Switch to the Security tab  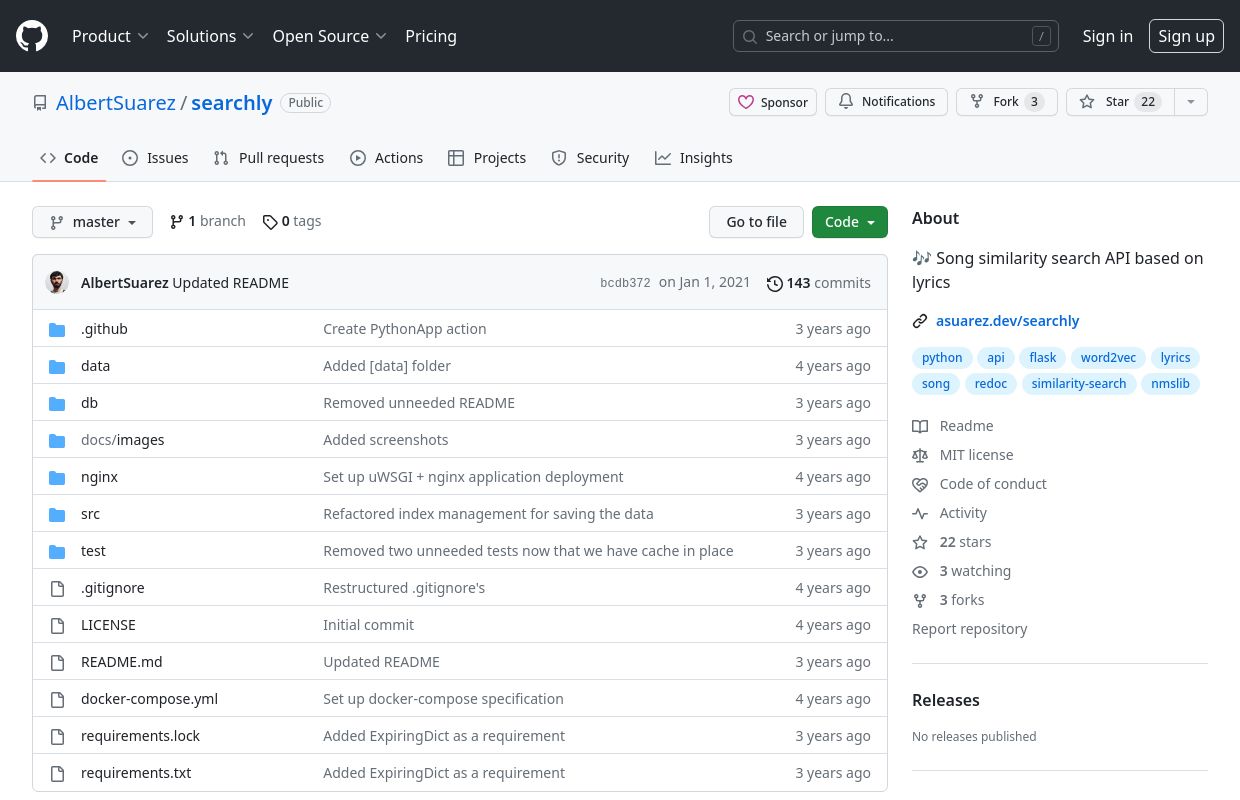click(590, 158)
